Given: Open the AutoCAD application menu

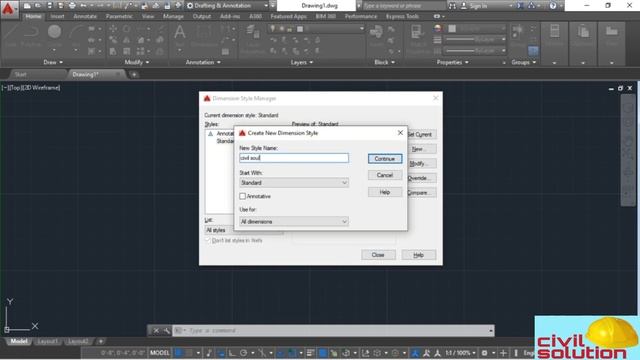Looking at the screenshot, I should 8,8.
